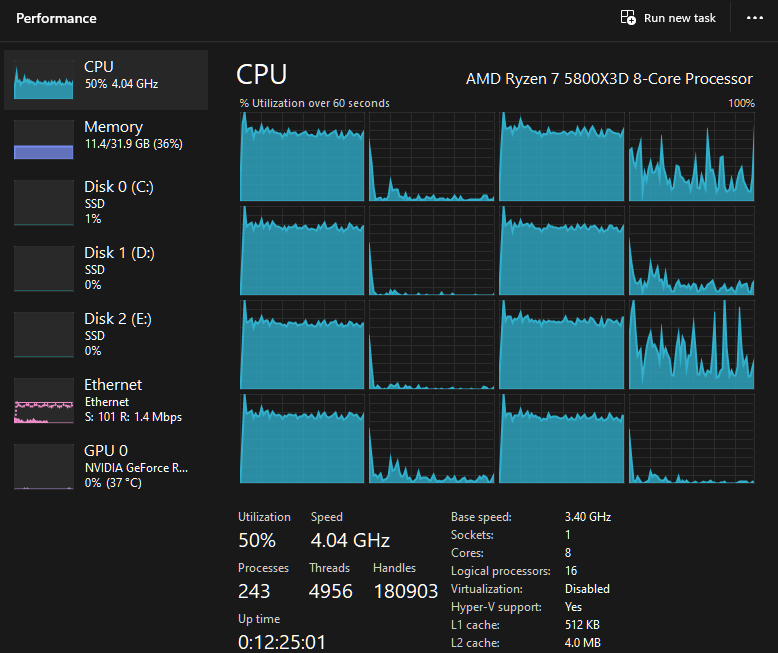Click the 50% Utilization value
This screenshot has width=778, height=653.
pos(257,541)
